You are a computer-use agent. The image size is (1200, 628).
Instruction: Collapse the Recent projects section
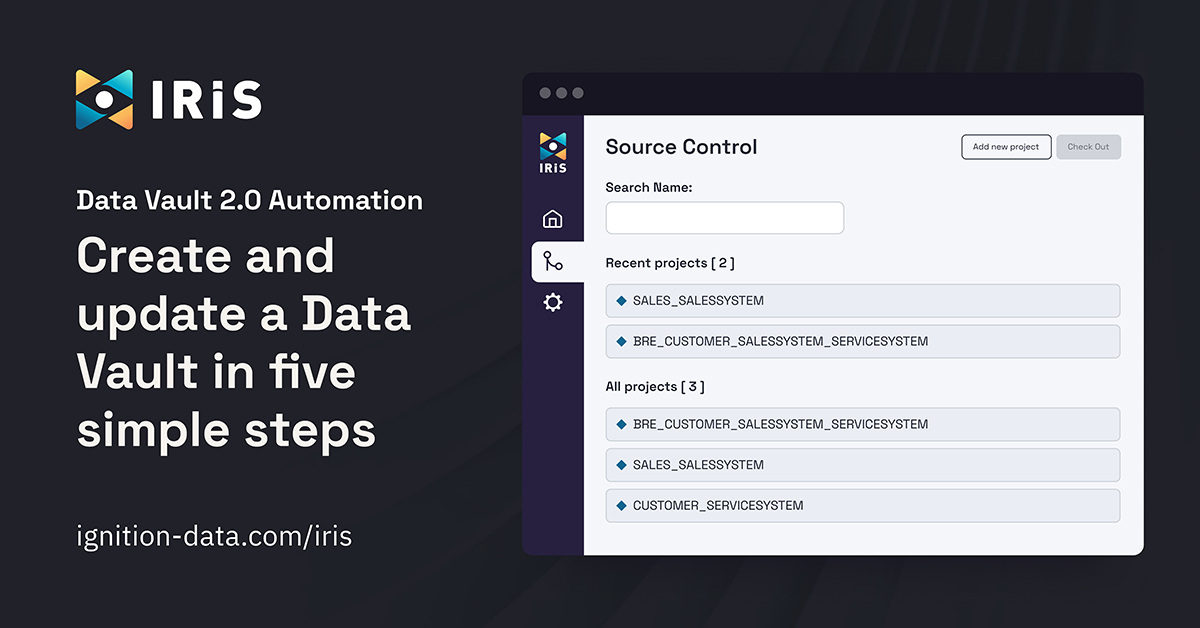(670, 262)
